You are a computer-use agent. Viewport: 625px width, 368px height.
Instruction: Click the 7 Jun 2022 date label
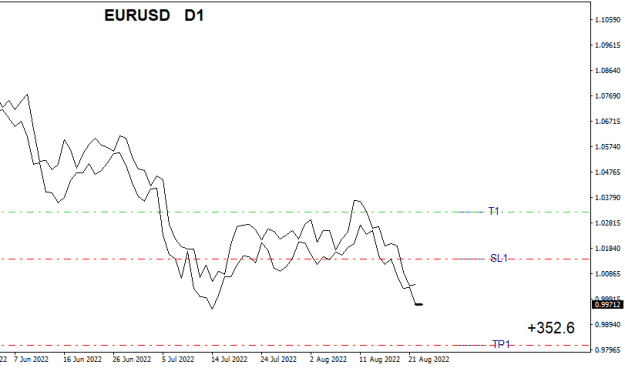pyautogui.click(x=31, y=359)
